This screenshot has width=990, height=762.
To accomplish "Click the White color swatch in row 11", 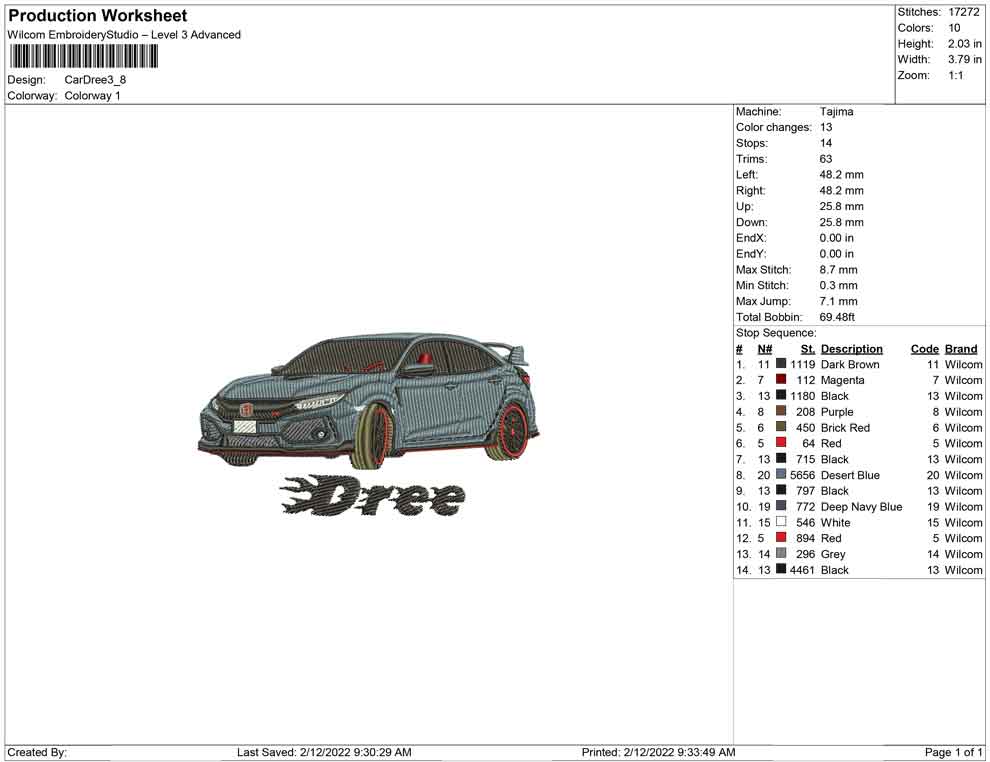I will (x=781, y=521).
